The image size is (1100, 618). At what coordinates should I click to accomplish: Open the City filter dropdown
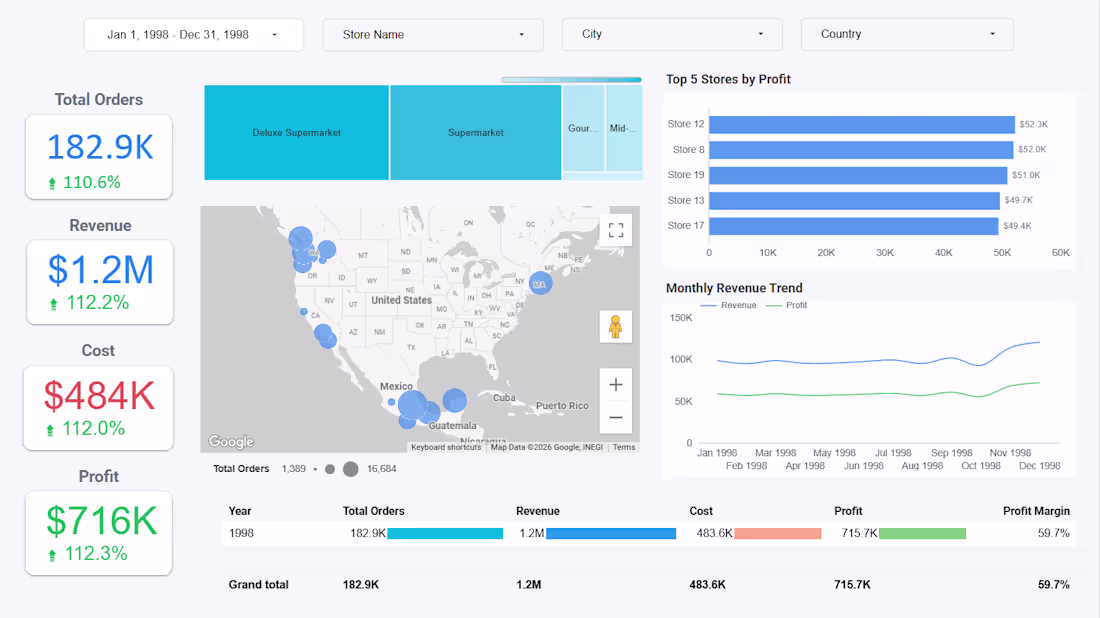coord(672,34)
